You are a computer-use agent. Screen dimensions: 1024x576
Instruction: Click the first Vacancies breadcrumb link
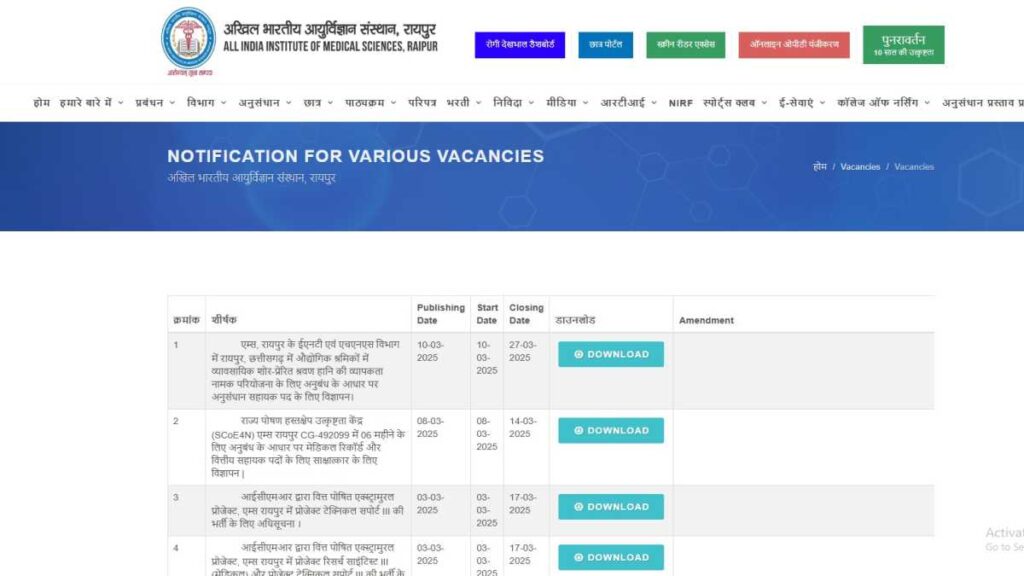[860, 167]
